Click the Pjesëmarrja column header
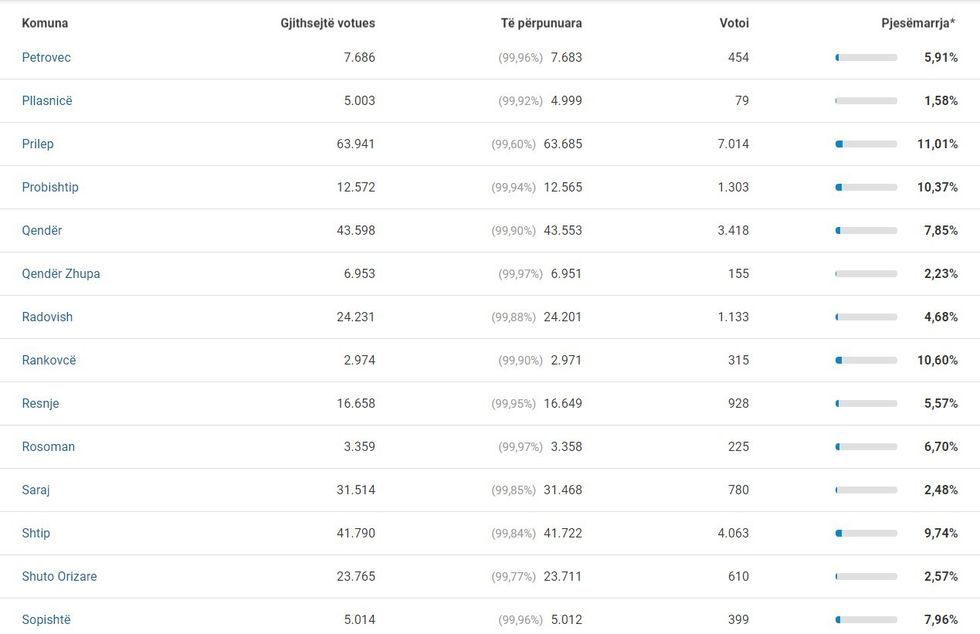980x634 pixels. [x=918, y=23]
